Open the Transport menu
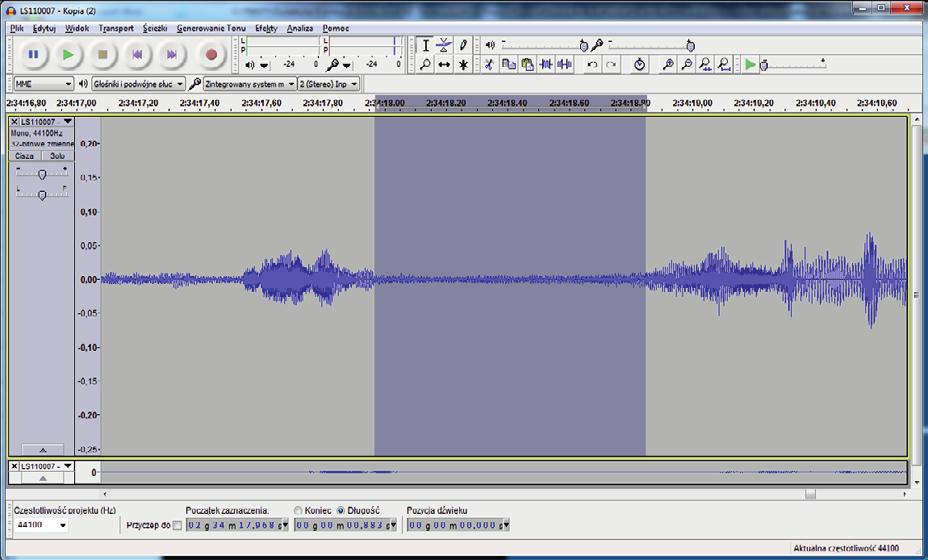928x560 pixels. [116, 28]
